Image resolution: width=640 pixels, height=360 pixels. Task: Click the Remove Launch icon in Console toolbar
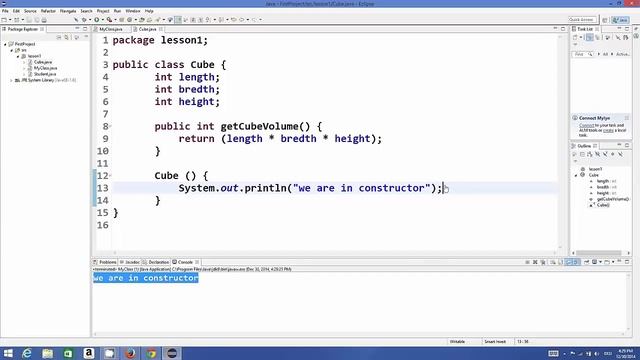(x=535, y=262)
